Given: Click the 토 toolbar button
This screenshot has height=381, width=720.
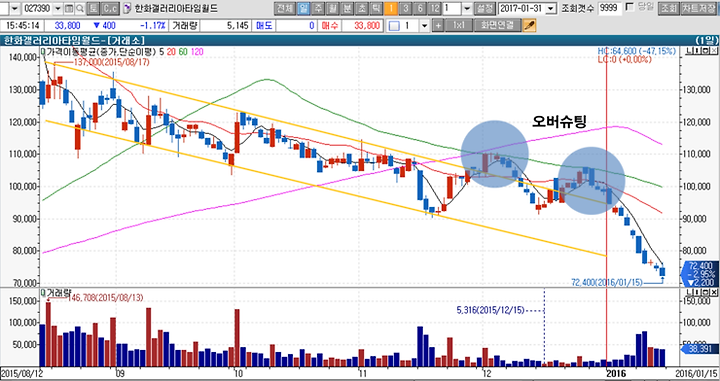Looking at the screenshot, I should coord(93,9).
